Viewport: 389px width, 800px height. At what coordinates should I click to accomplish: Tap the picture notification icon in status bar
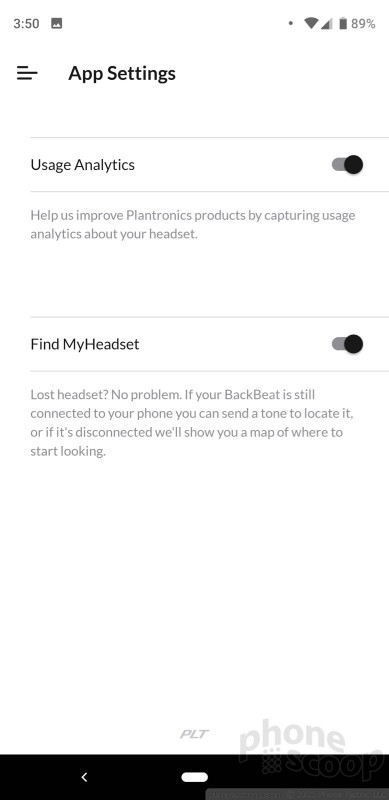pyautogui.click(x=57, y=23)
